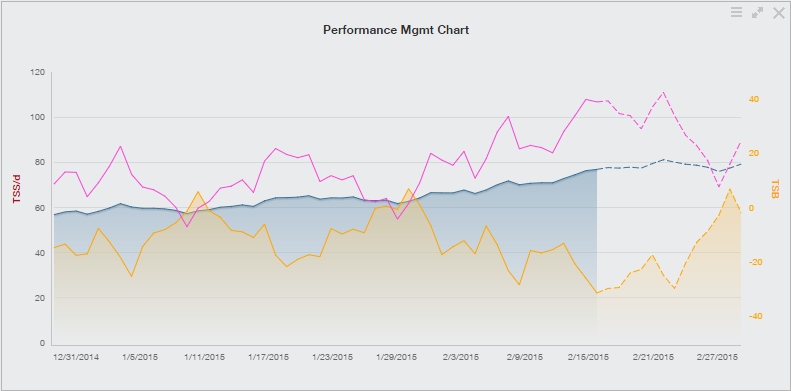Click the orange TSB right axis label
Screen dimensions: 791x391
(775, 189)
